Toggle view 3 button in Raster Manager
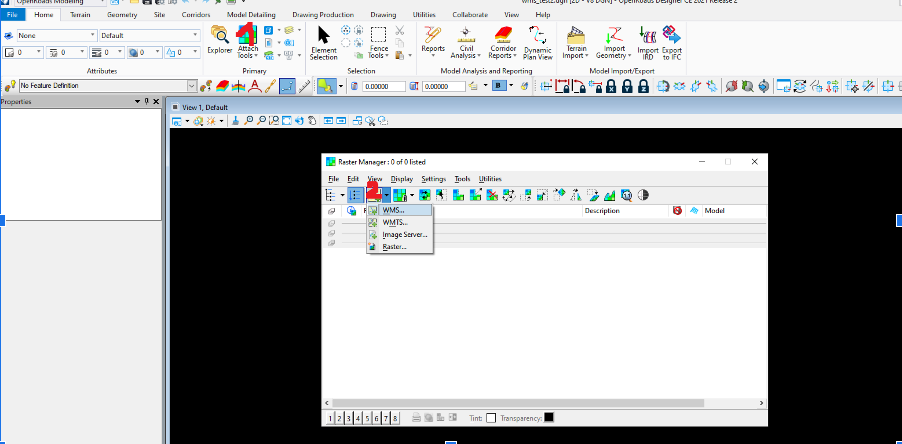This screenshot has height=444, width=902. point(349,418)
